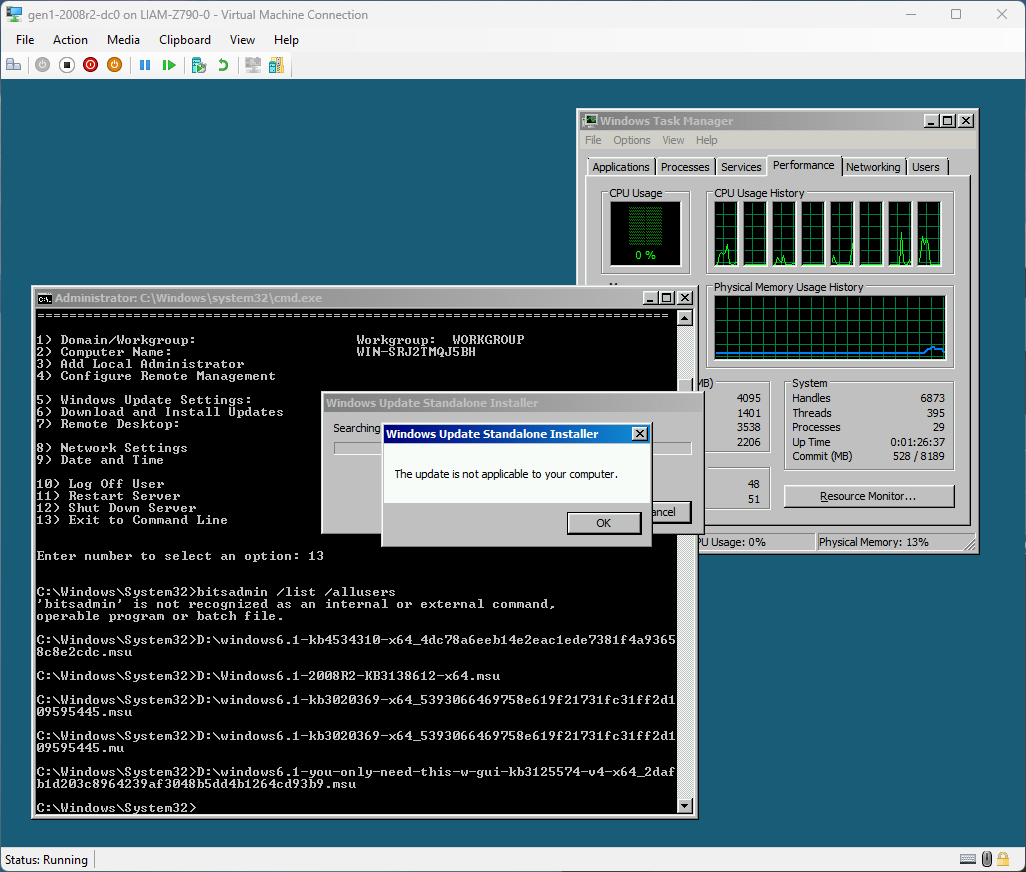The image size is (1026, 872).
Task: Click the cmd window scroll up arrow
Action: pos(684,319)
